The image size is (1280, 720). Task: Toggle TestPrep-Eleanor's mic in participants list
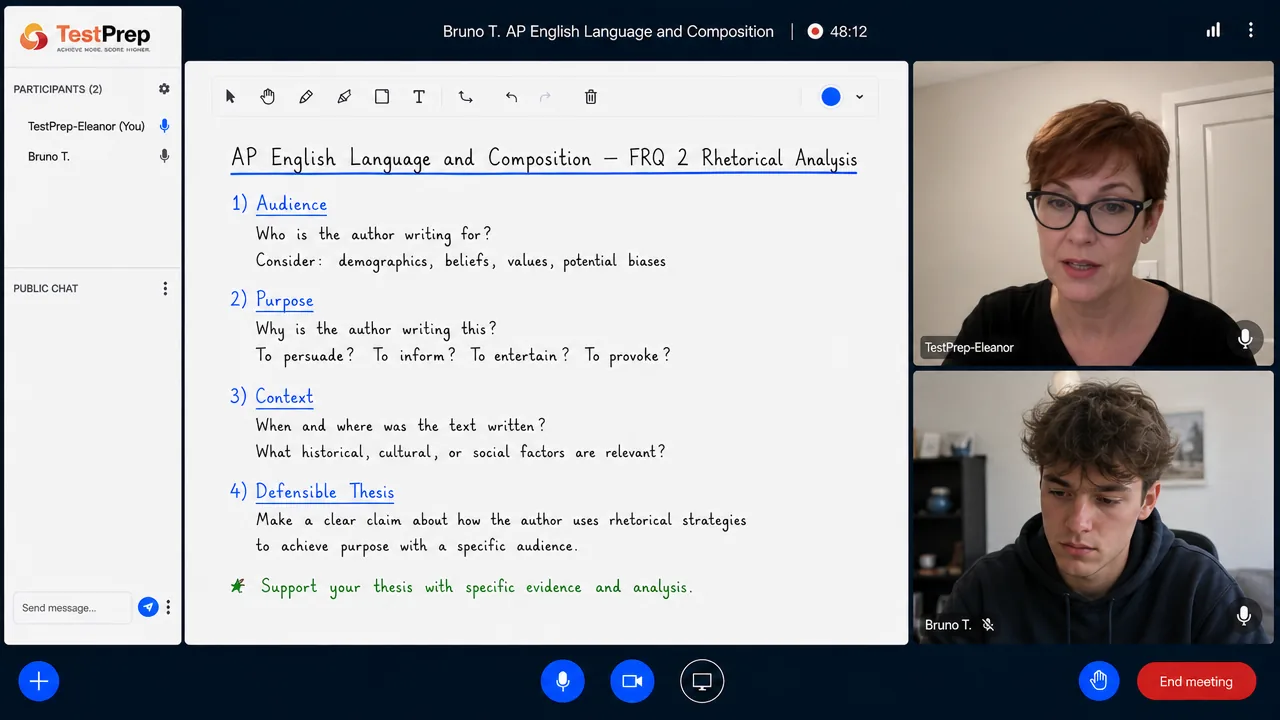[x=164, y=126]
